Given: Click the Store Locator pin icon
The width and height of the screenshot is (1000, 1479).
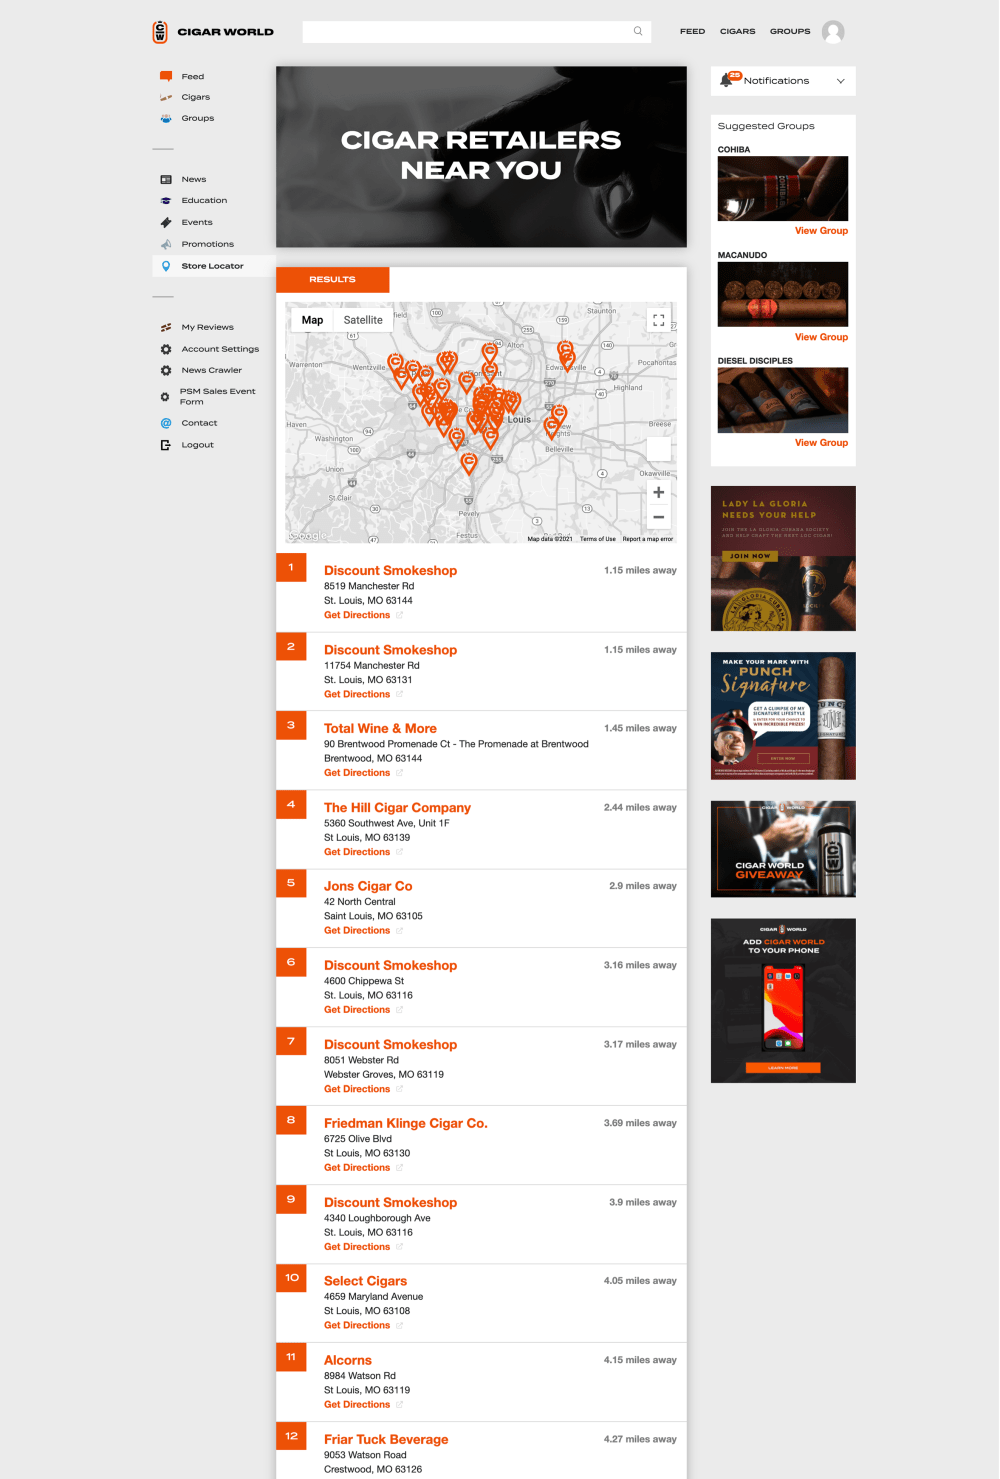Looking at the screenshot, I should 166,266.
